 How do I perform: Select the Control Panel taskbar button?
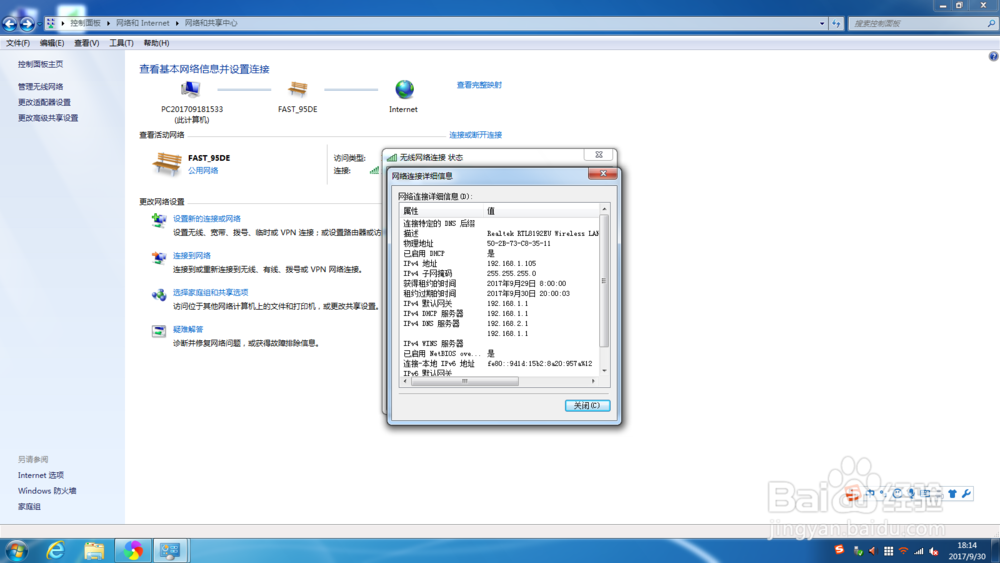(x=170, y=550)
